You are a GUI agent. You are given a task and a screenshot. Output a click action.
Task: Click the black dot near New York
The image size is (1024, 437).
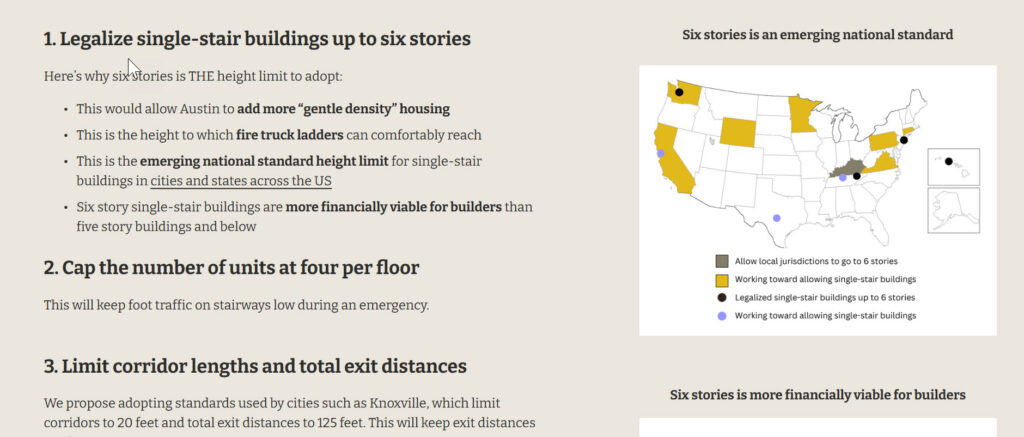(x=903, y=141)
